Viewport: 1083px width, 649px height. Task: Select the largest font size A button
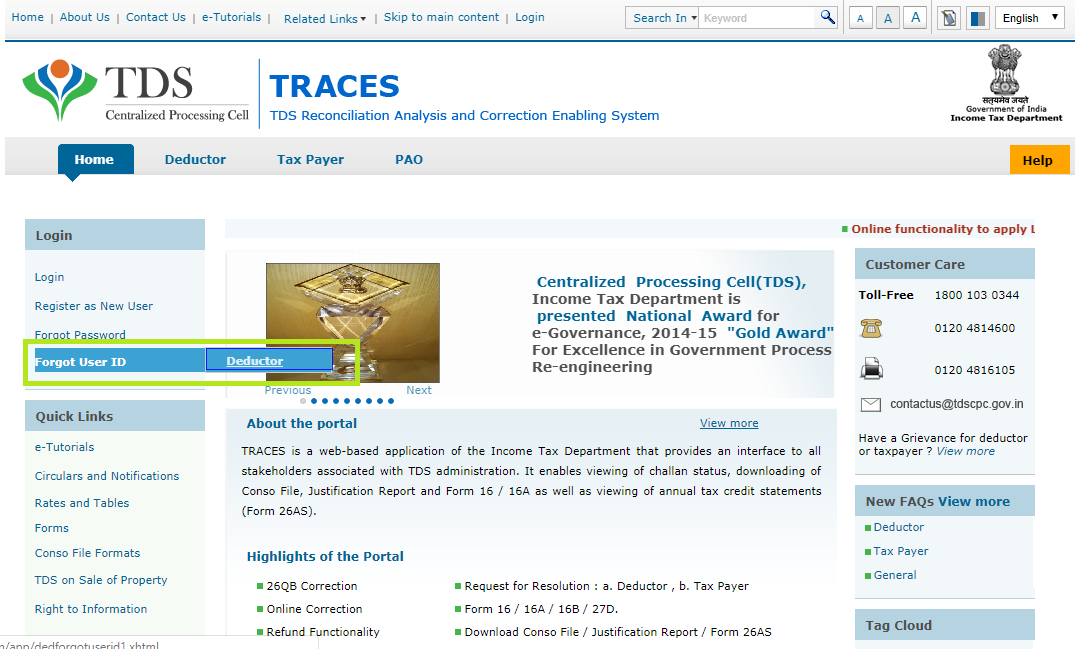click(915, 18)
